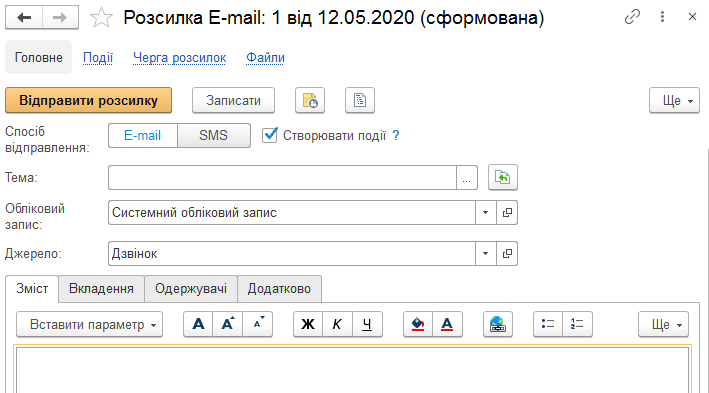Toggle the Створювати події checkbox
709x393 pixels.
tap(269, 135)
